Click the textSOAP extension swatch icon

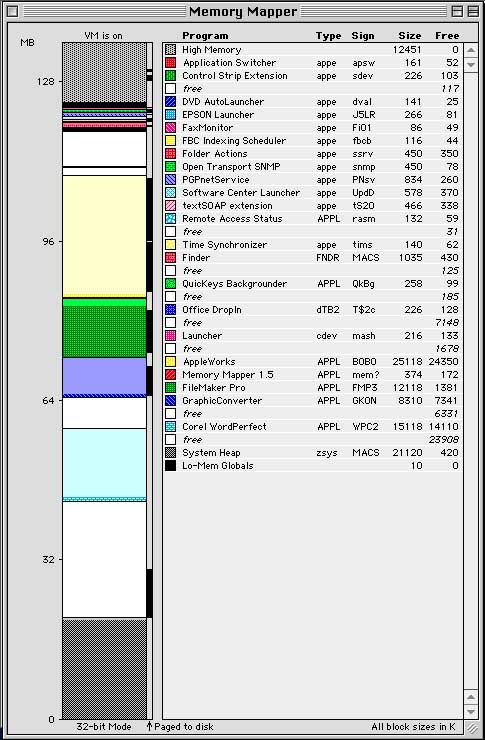pyautogui.click(x=170, y=205)
